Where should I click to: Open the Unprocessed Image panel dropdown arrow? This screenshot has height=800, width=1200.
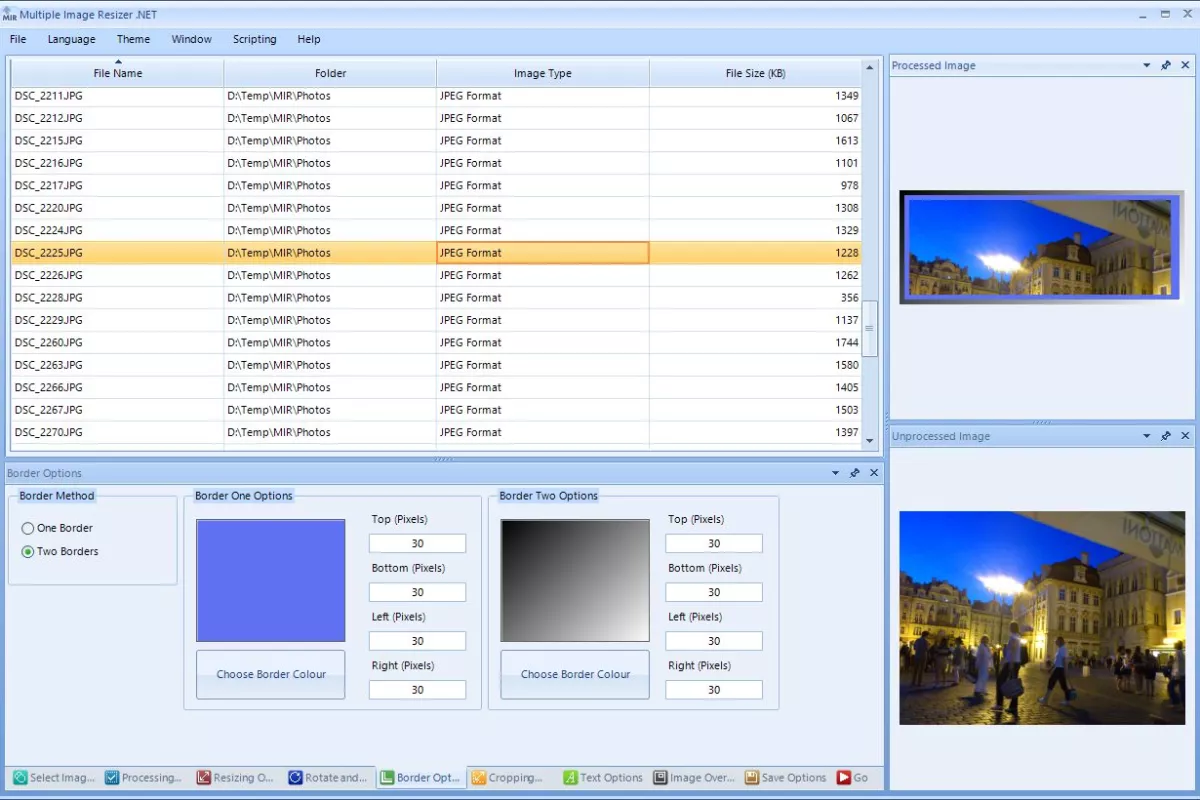click(x=1146, y=436)
